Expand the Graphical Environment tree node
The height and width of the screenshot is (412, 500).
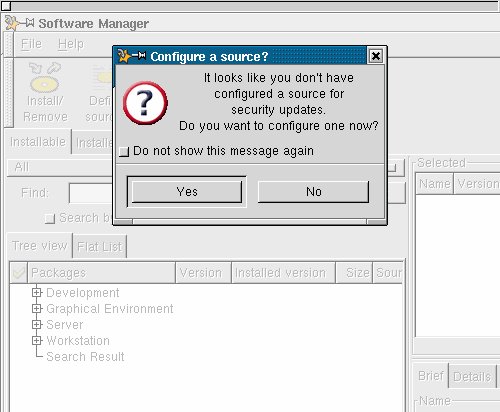pos(37,308)
